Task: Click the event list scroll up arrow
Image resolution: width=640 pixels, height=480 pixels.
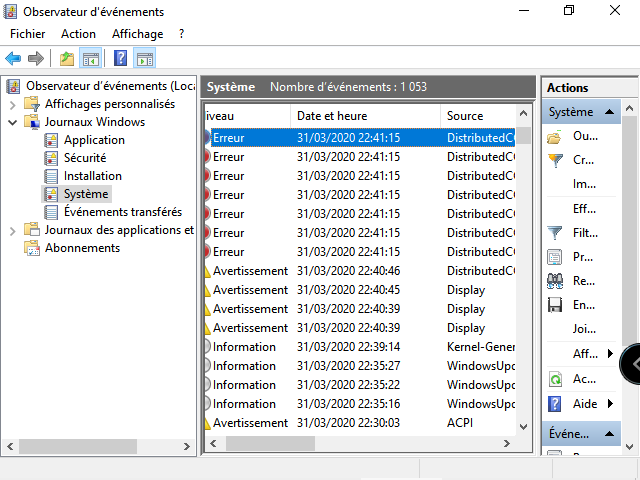Action: [523, 113]
